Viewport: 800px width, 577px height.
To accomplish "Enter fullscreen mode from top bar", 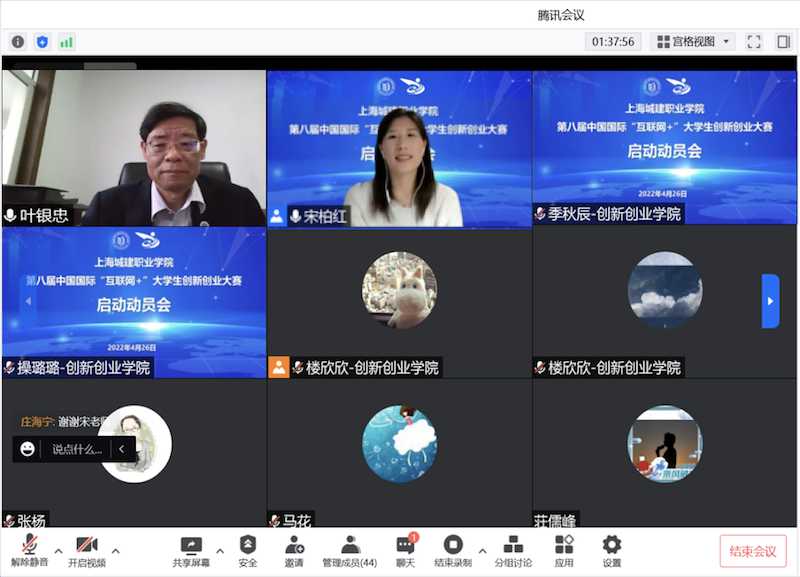I will (754, 42).
